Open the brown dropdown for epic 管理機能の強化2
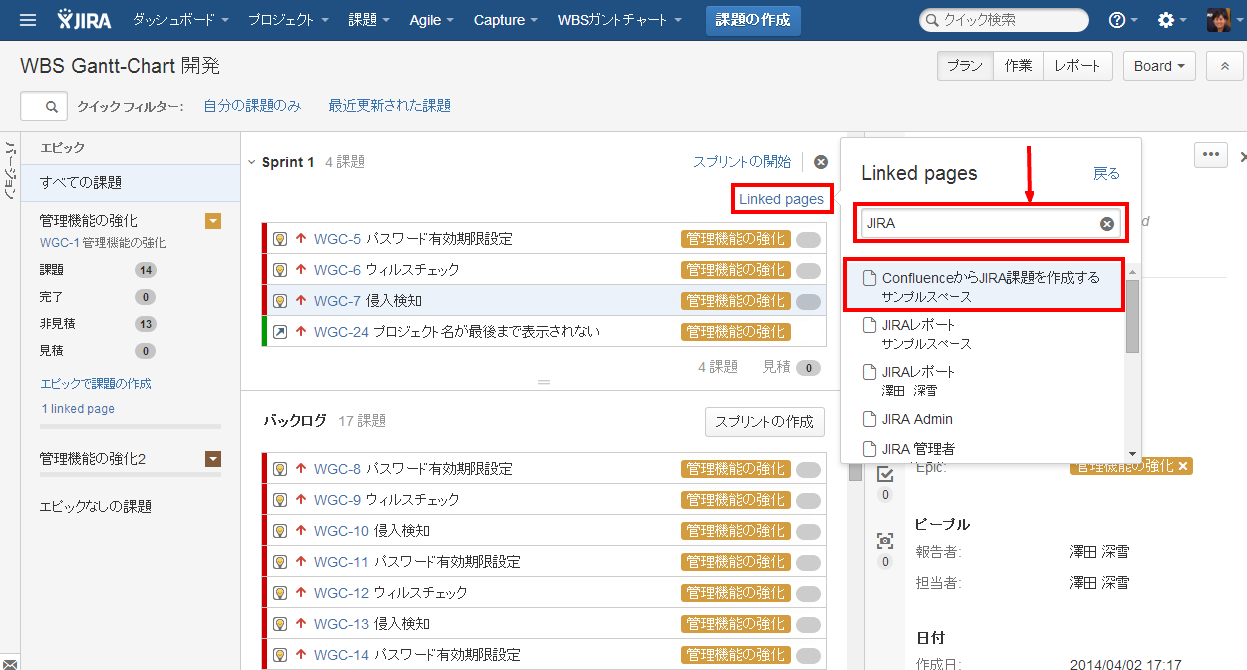1247x670 pixels. pyautogui.click(x=213, y=459)
